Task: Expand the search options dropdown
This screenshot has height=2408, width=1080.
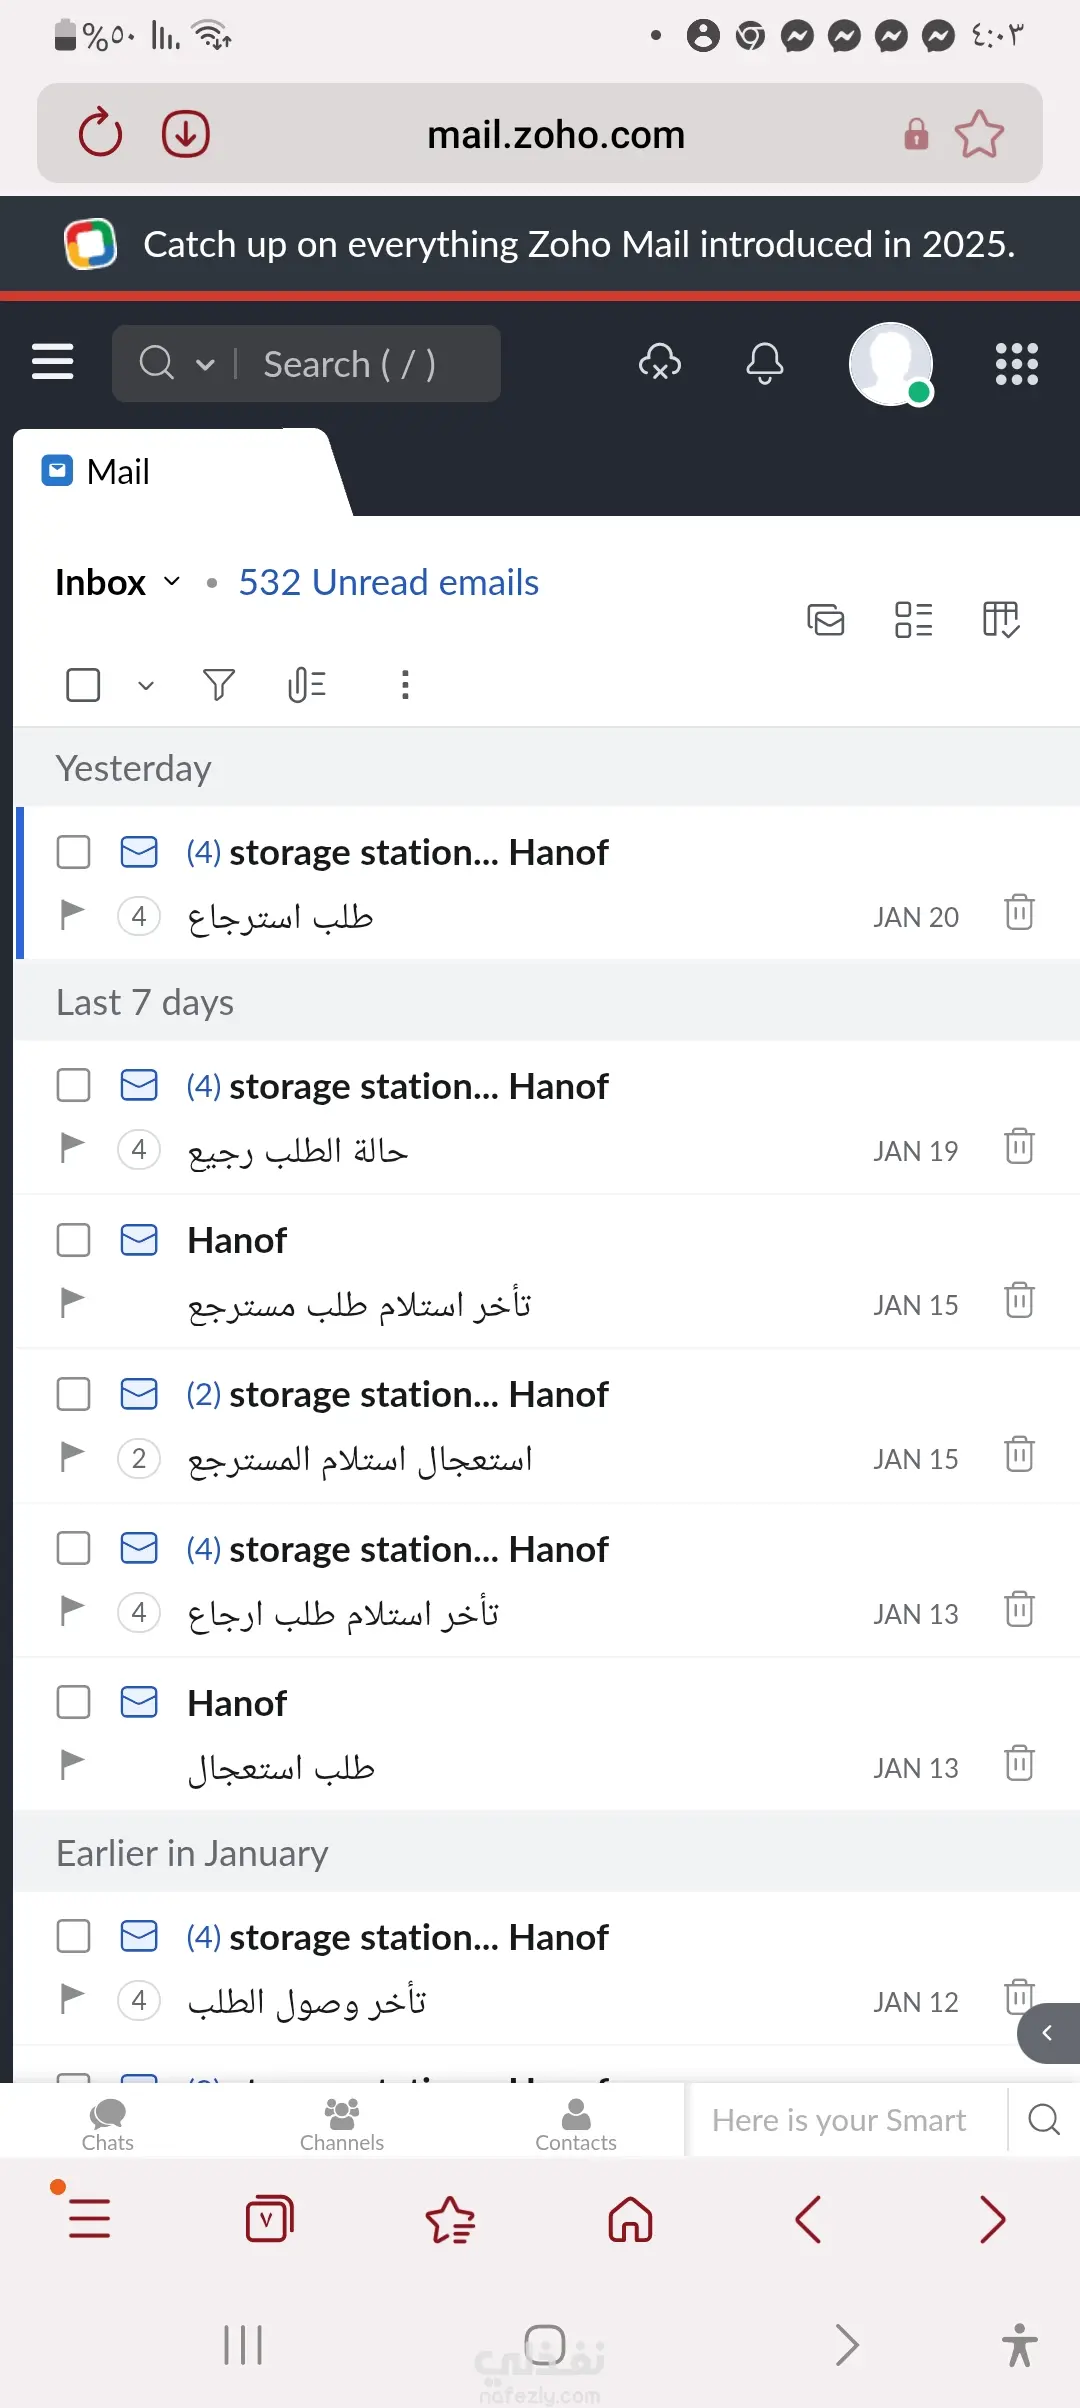Action: (x=205, y=364)
